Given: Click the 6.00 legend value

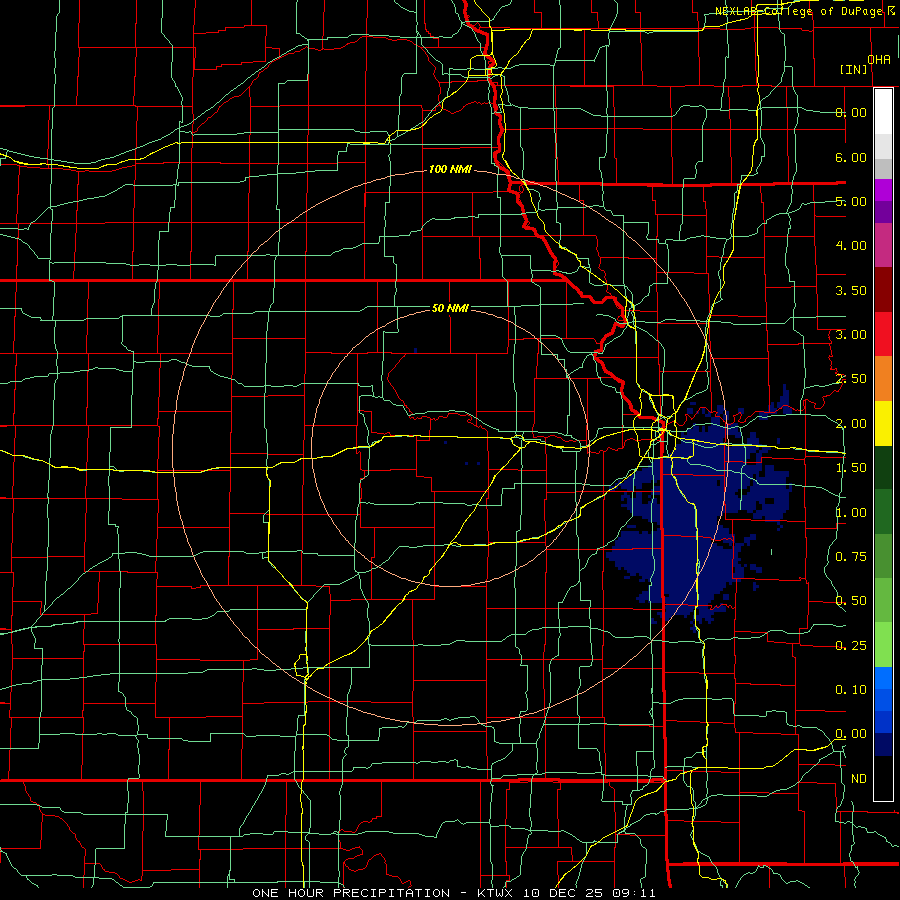Looking at the screenshot, I should click(x=851, y=157).
